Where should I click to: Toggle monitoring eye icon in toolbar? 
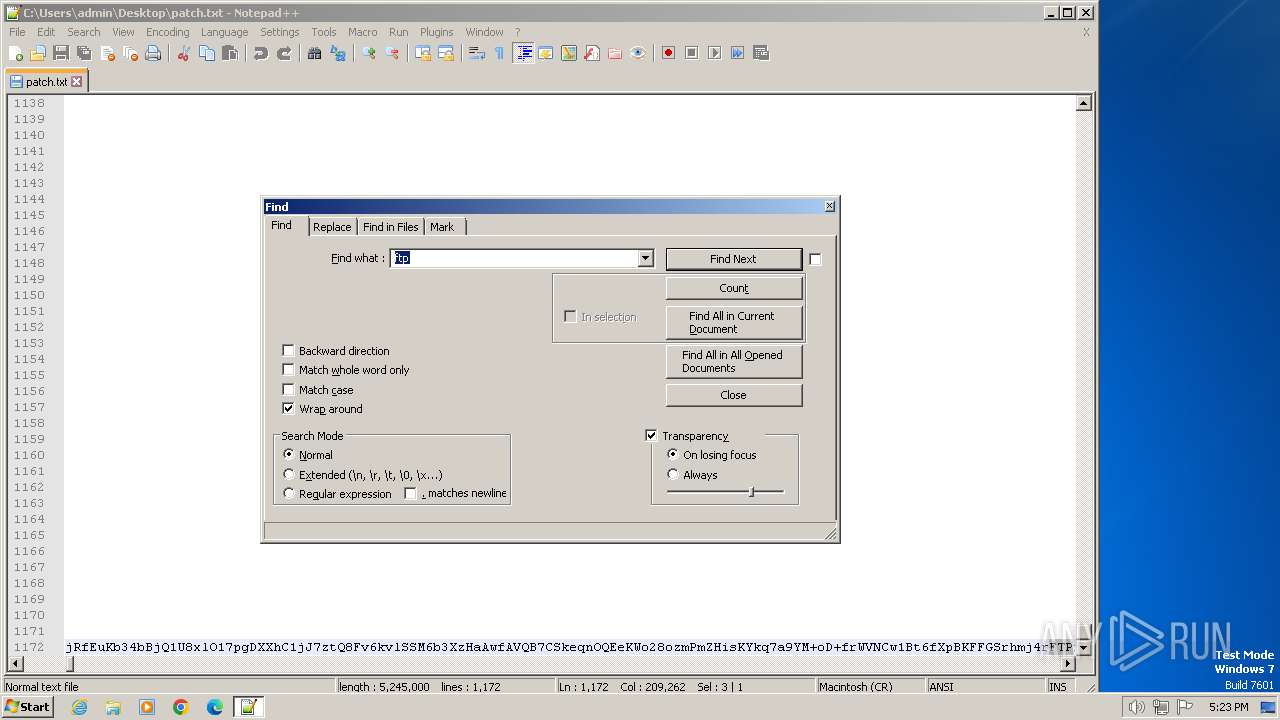pyautogui.click(x=638, y=53)
